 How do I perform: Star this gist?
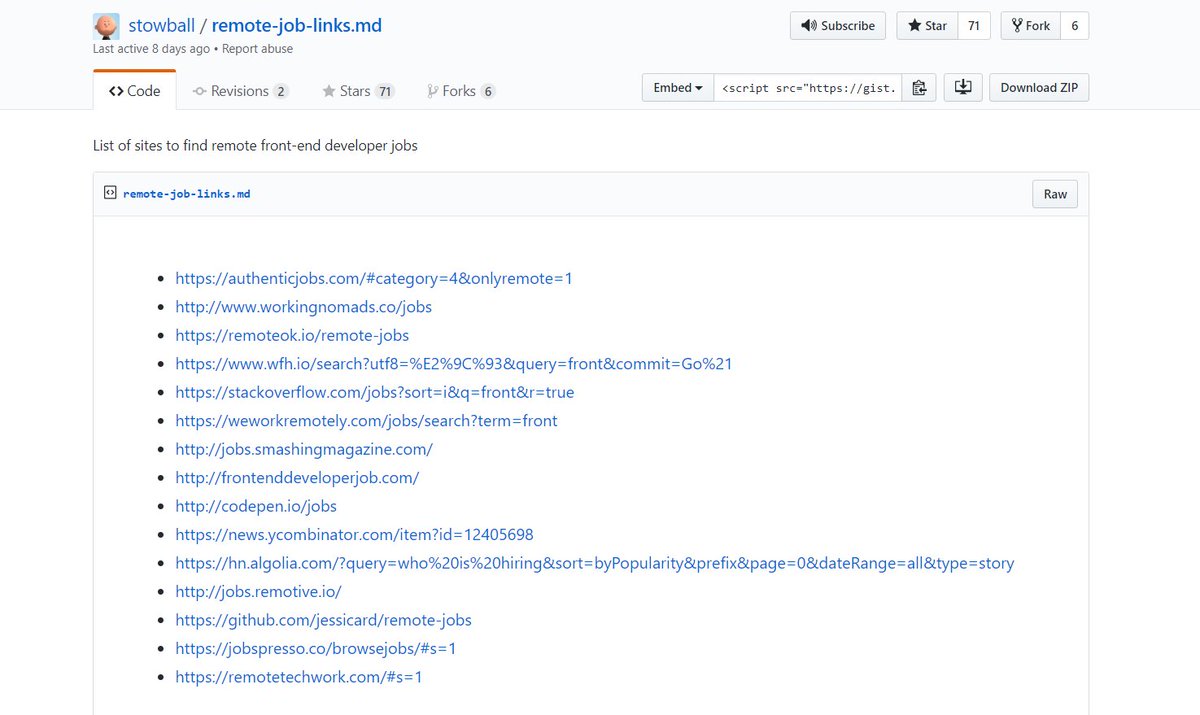[927, 26]
